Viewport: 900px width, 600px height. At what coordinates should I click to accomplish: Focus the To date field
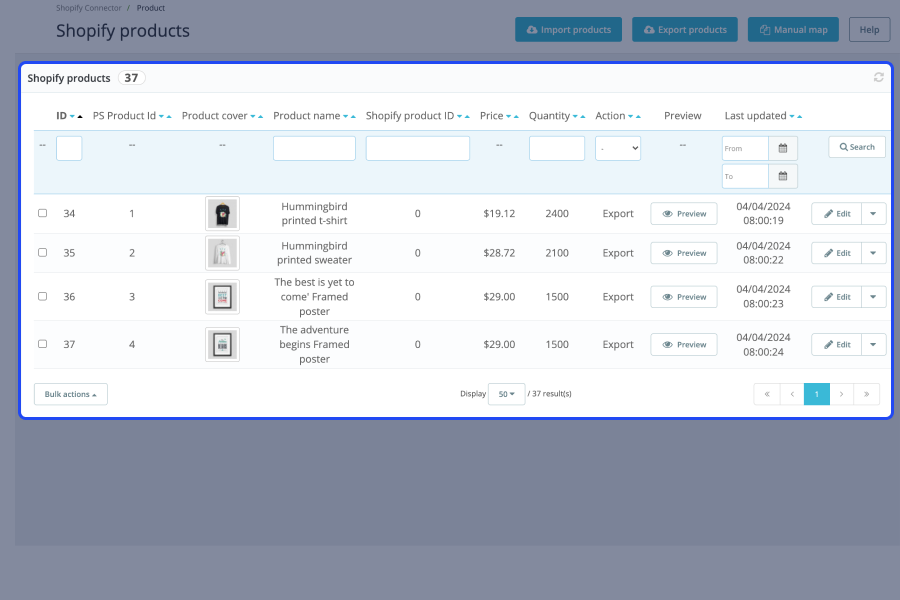pos(745,176)
